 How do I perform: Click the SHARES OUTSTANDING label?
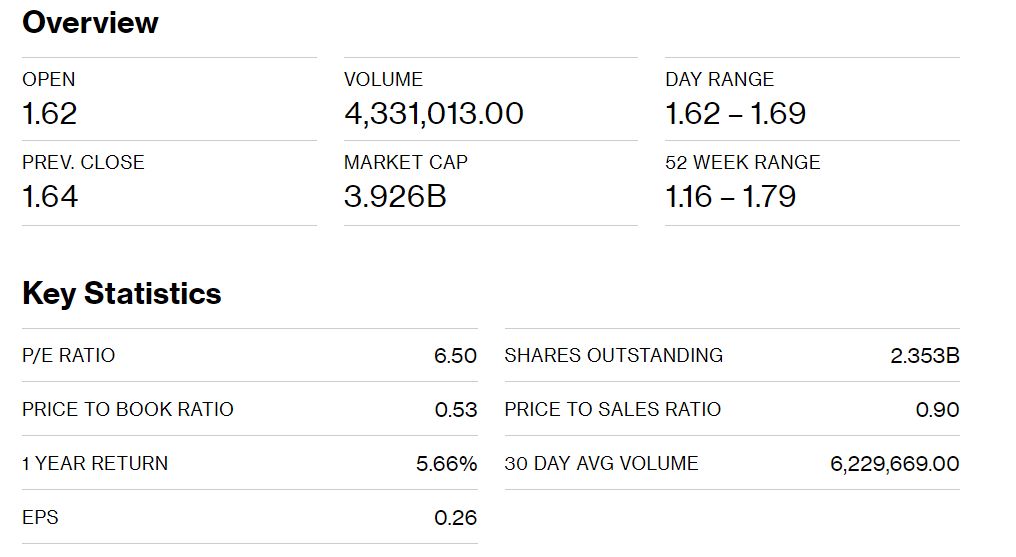[x=614, y=356]
